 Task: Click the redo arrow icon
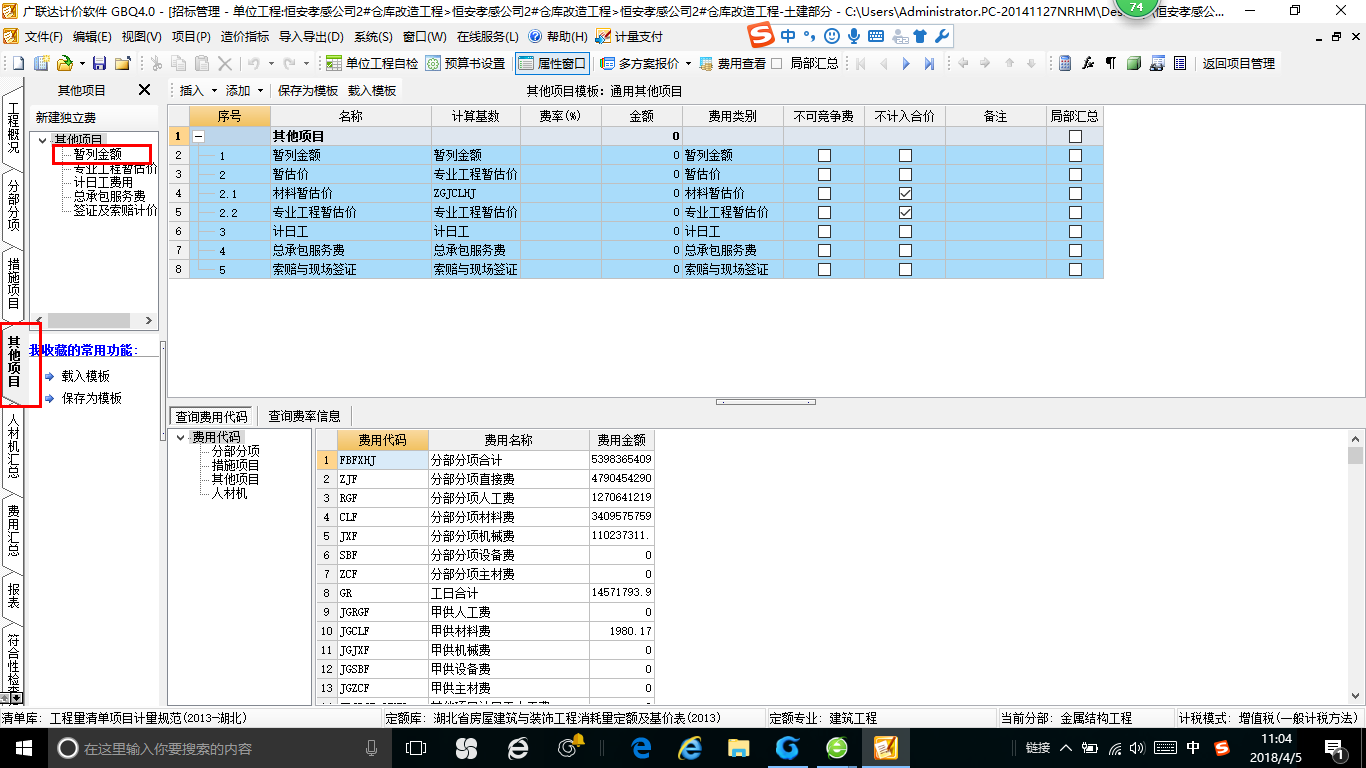point(290,63)
